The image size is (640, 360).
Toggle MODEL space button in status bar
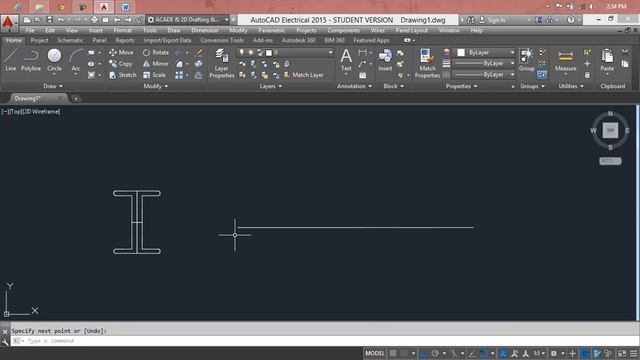click(374, 353)
